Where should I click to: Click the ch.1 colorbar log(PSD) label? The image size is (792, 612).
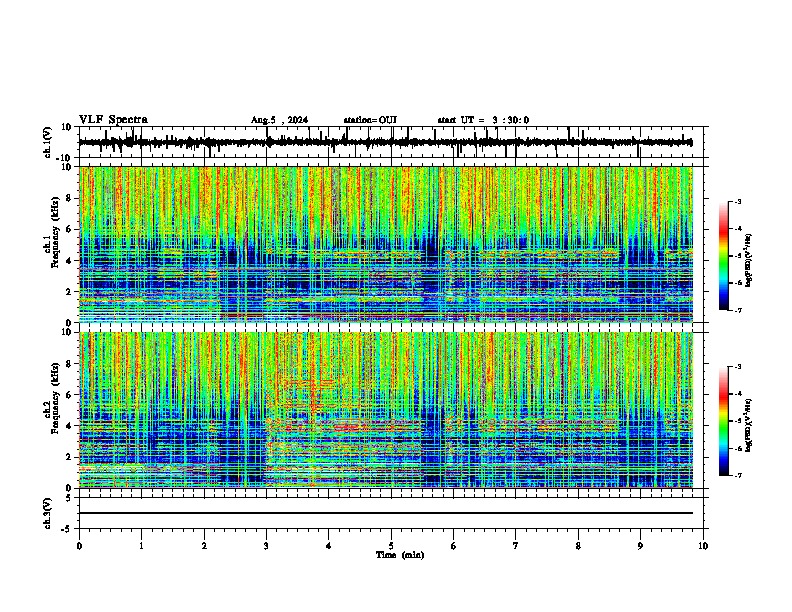pyautogui.click(x=749, y=260)
